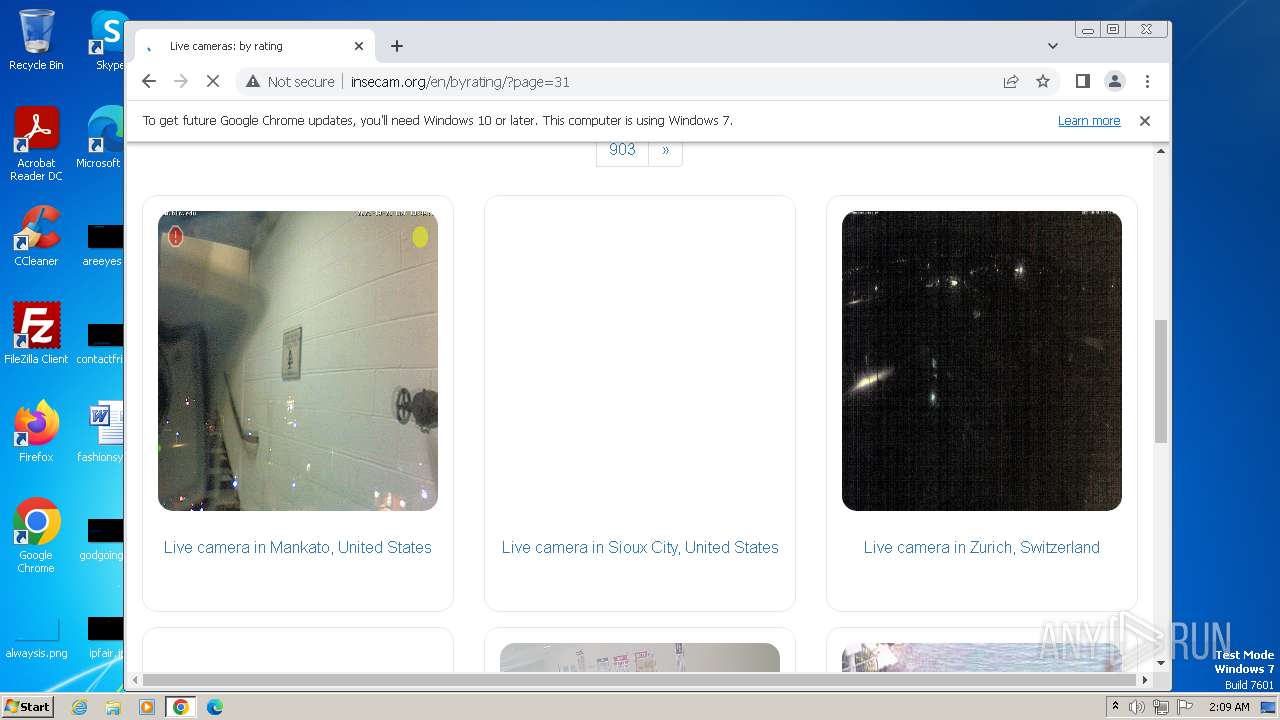Open volume control in tray
This screenshot has width=1280, height=720.
1137,707
